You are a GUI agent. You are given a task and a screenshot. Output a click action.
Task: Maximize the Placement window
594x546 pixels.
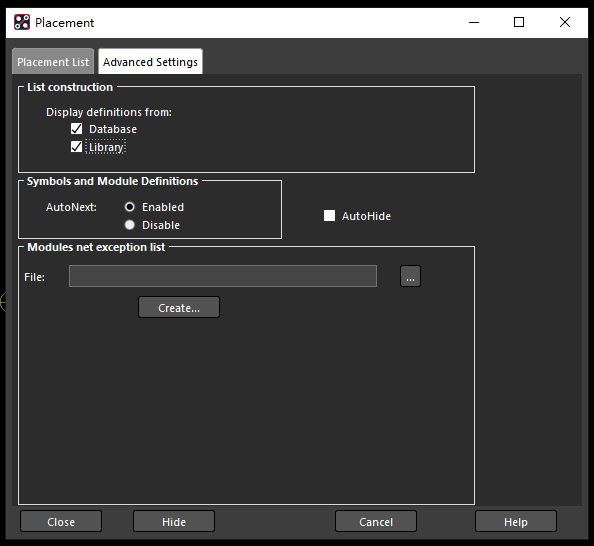point(519,22)
